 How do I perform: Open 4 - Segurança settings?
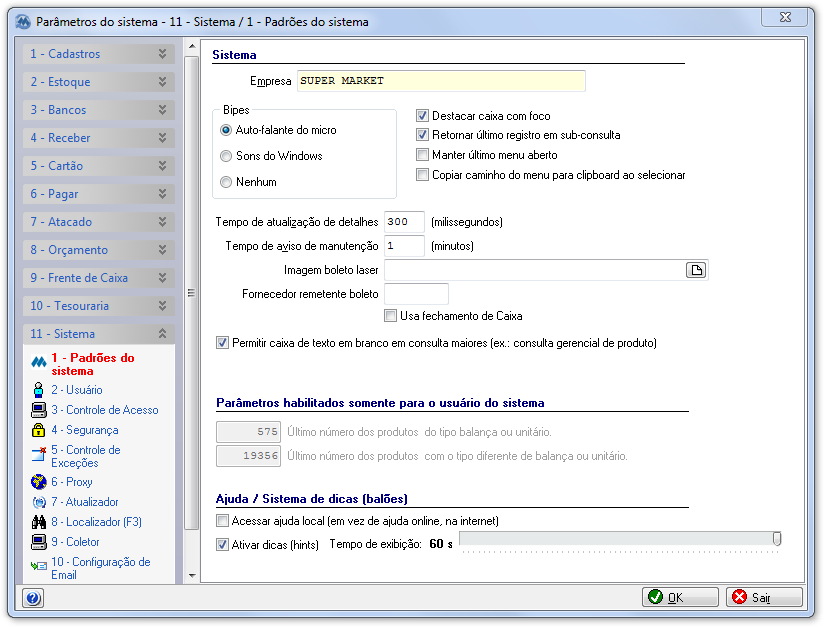point(85,430)
